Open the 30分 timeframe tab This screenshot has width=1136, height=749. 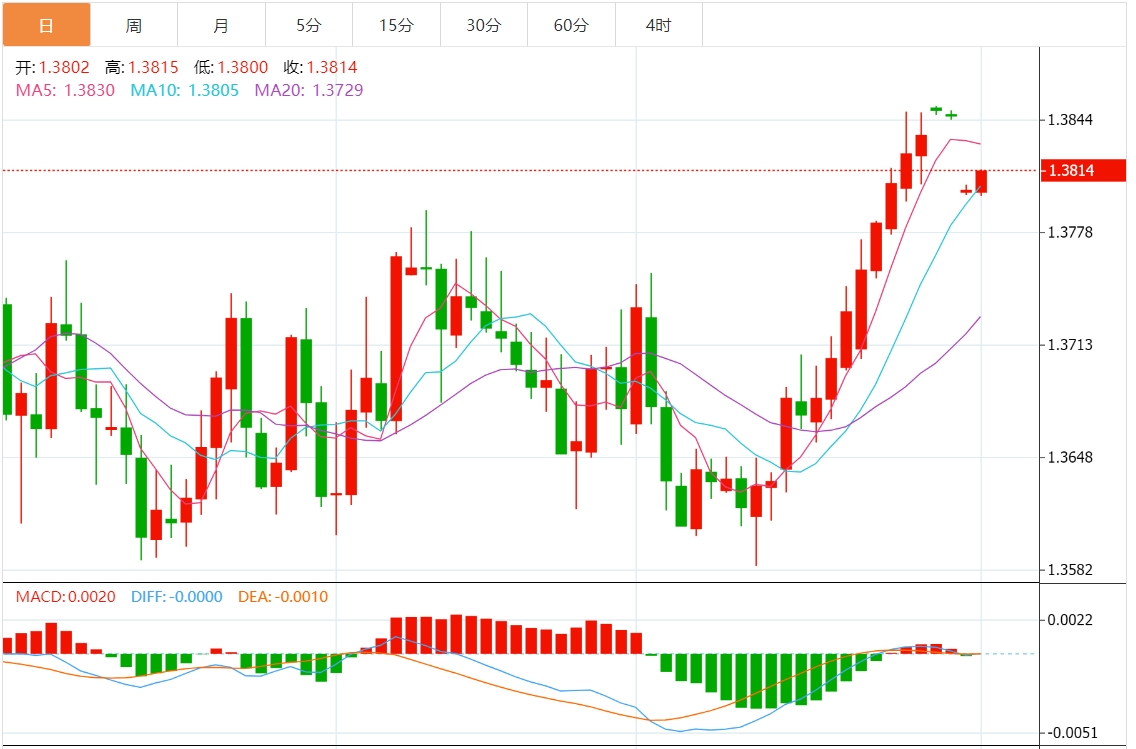pyautogui.click(x=484, y=25)
